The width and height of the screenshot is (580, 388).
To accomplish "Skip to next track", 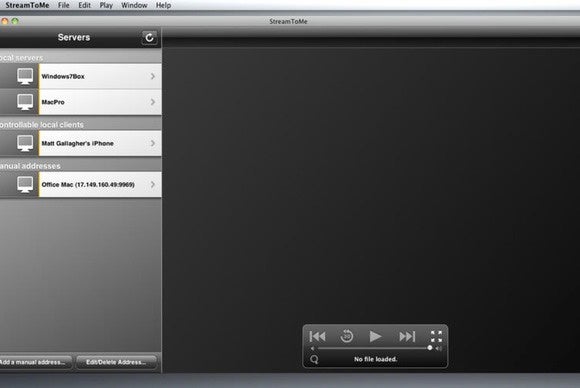I will pyautogui.click(x=407, y=336).
